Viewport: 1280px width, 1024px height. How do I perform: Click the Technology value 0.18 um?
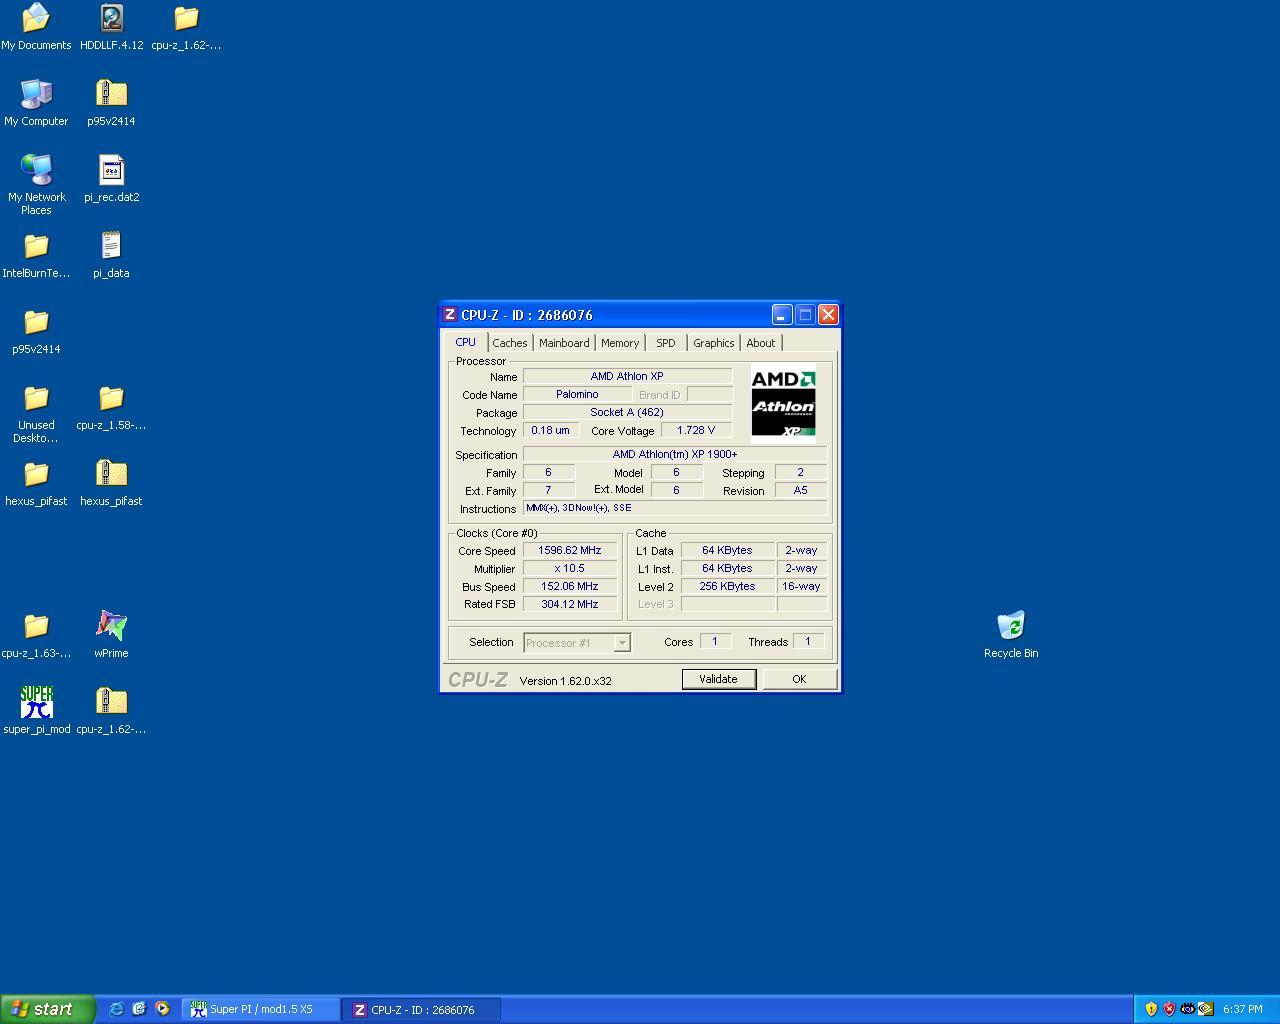tap(551, 430)
